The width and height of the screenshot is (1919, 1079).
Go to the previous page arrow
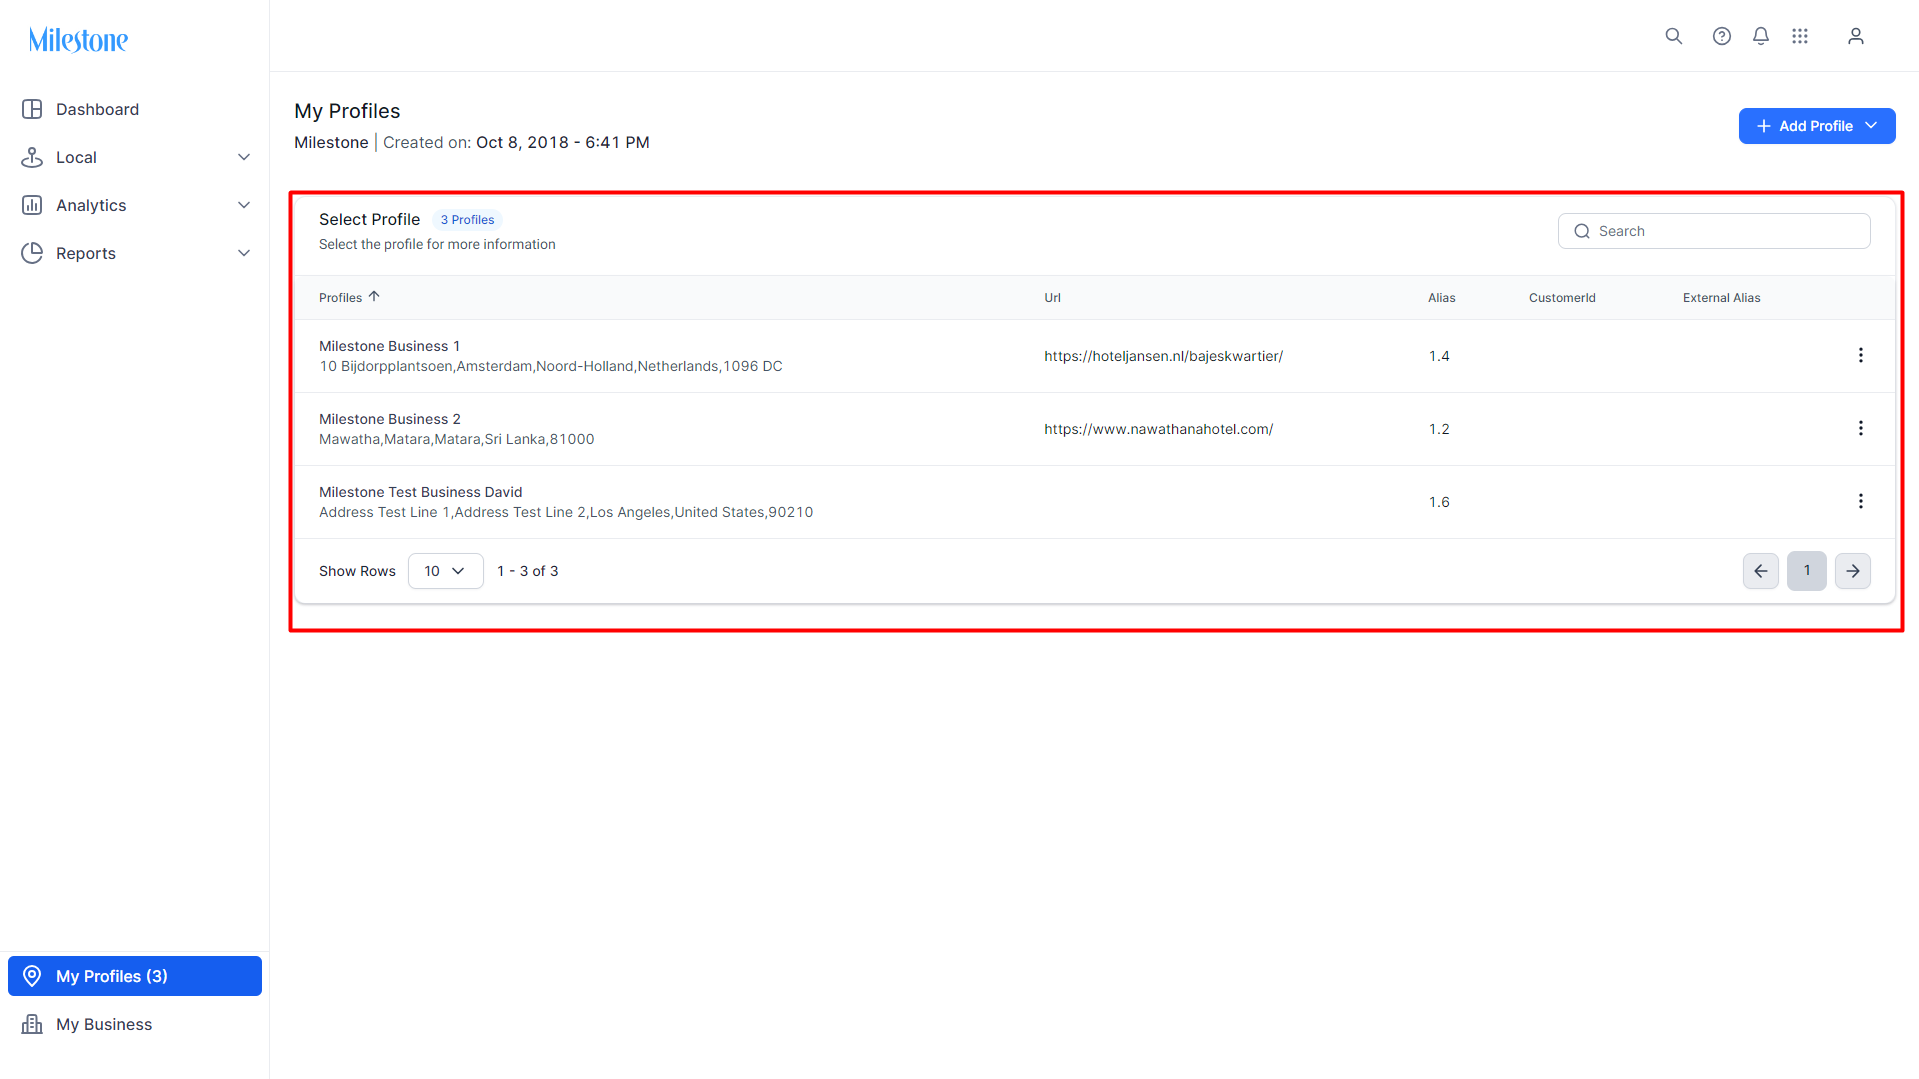pyautogui.click(x=1760, y=571)
